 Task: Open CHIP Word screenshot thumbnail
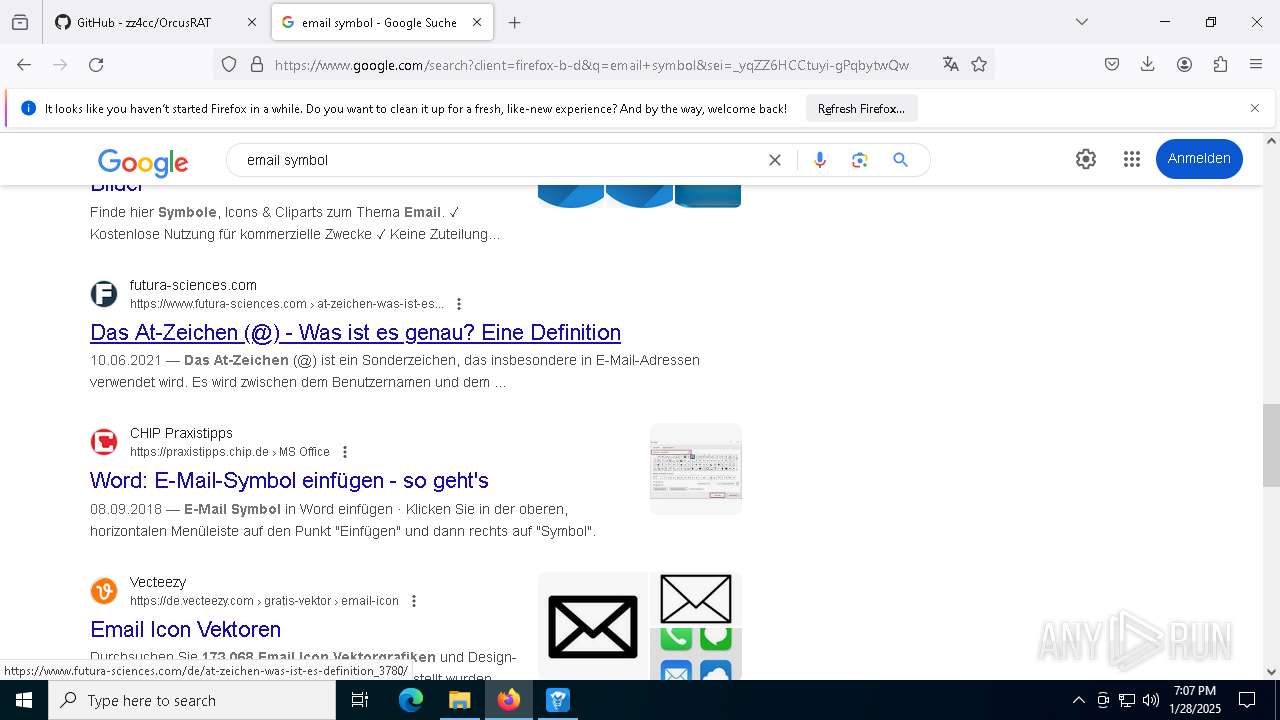click(696, 469)
